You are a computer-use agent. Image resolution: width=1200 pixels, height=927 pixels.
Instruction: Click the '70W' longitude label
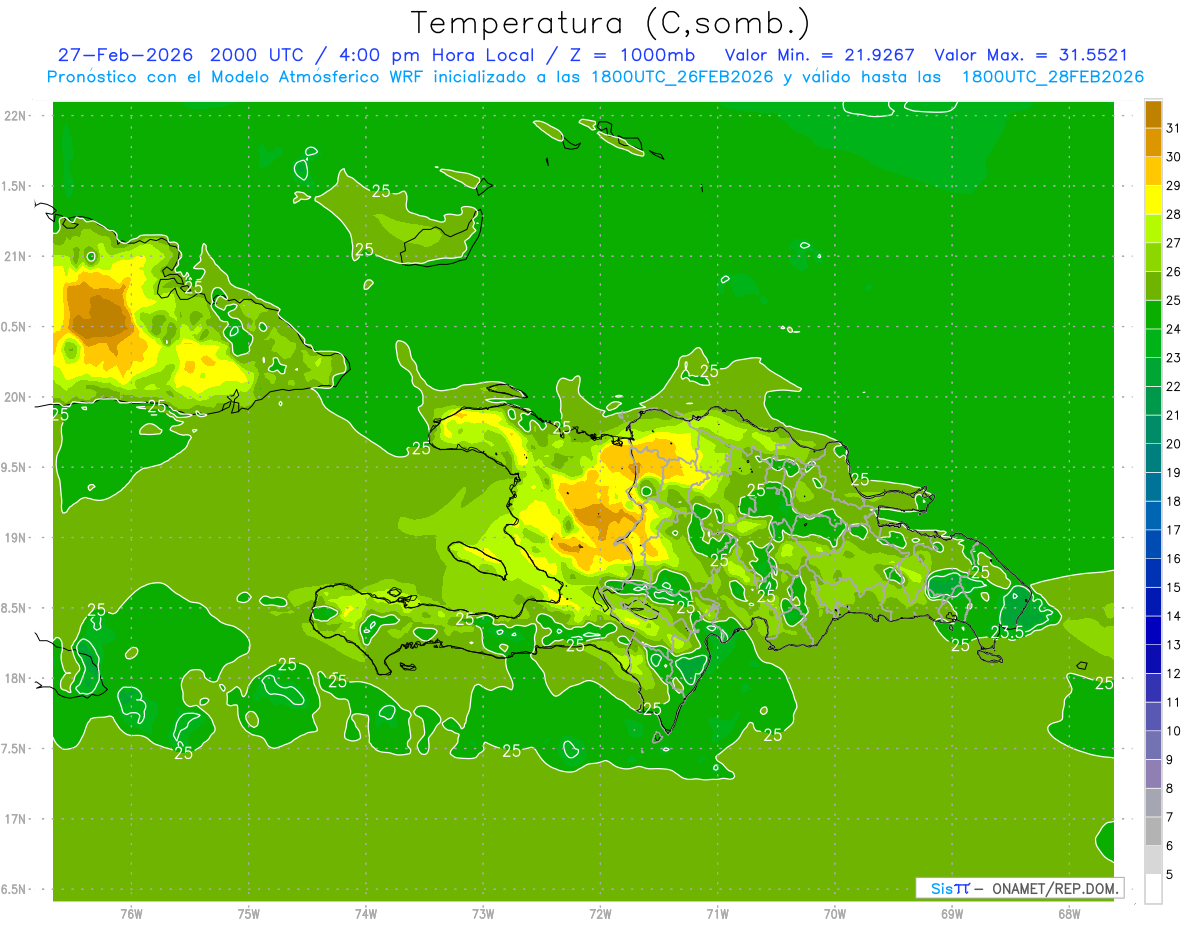(835, 913)
